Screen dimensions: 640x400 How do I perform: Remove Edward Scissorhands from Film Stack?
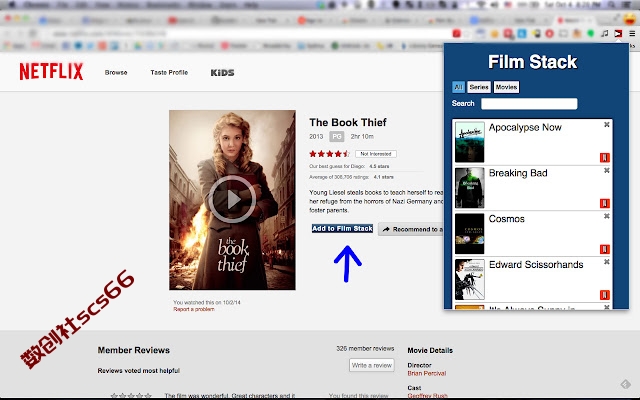607,262
